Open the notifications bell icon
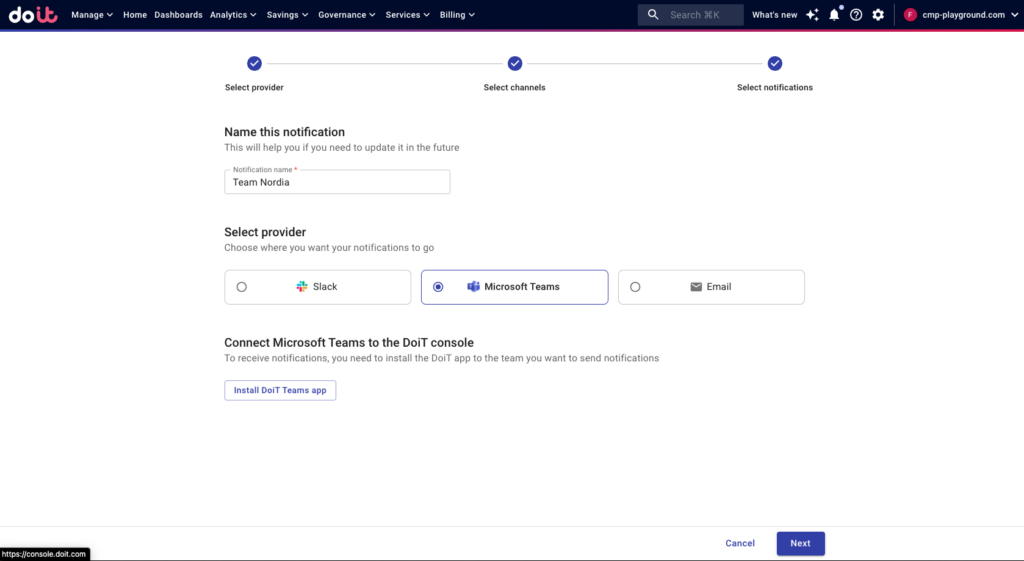1024x561 pixels. [x=834, y=15]
